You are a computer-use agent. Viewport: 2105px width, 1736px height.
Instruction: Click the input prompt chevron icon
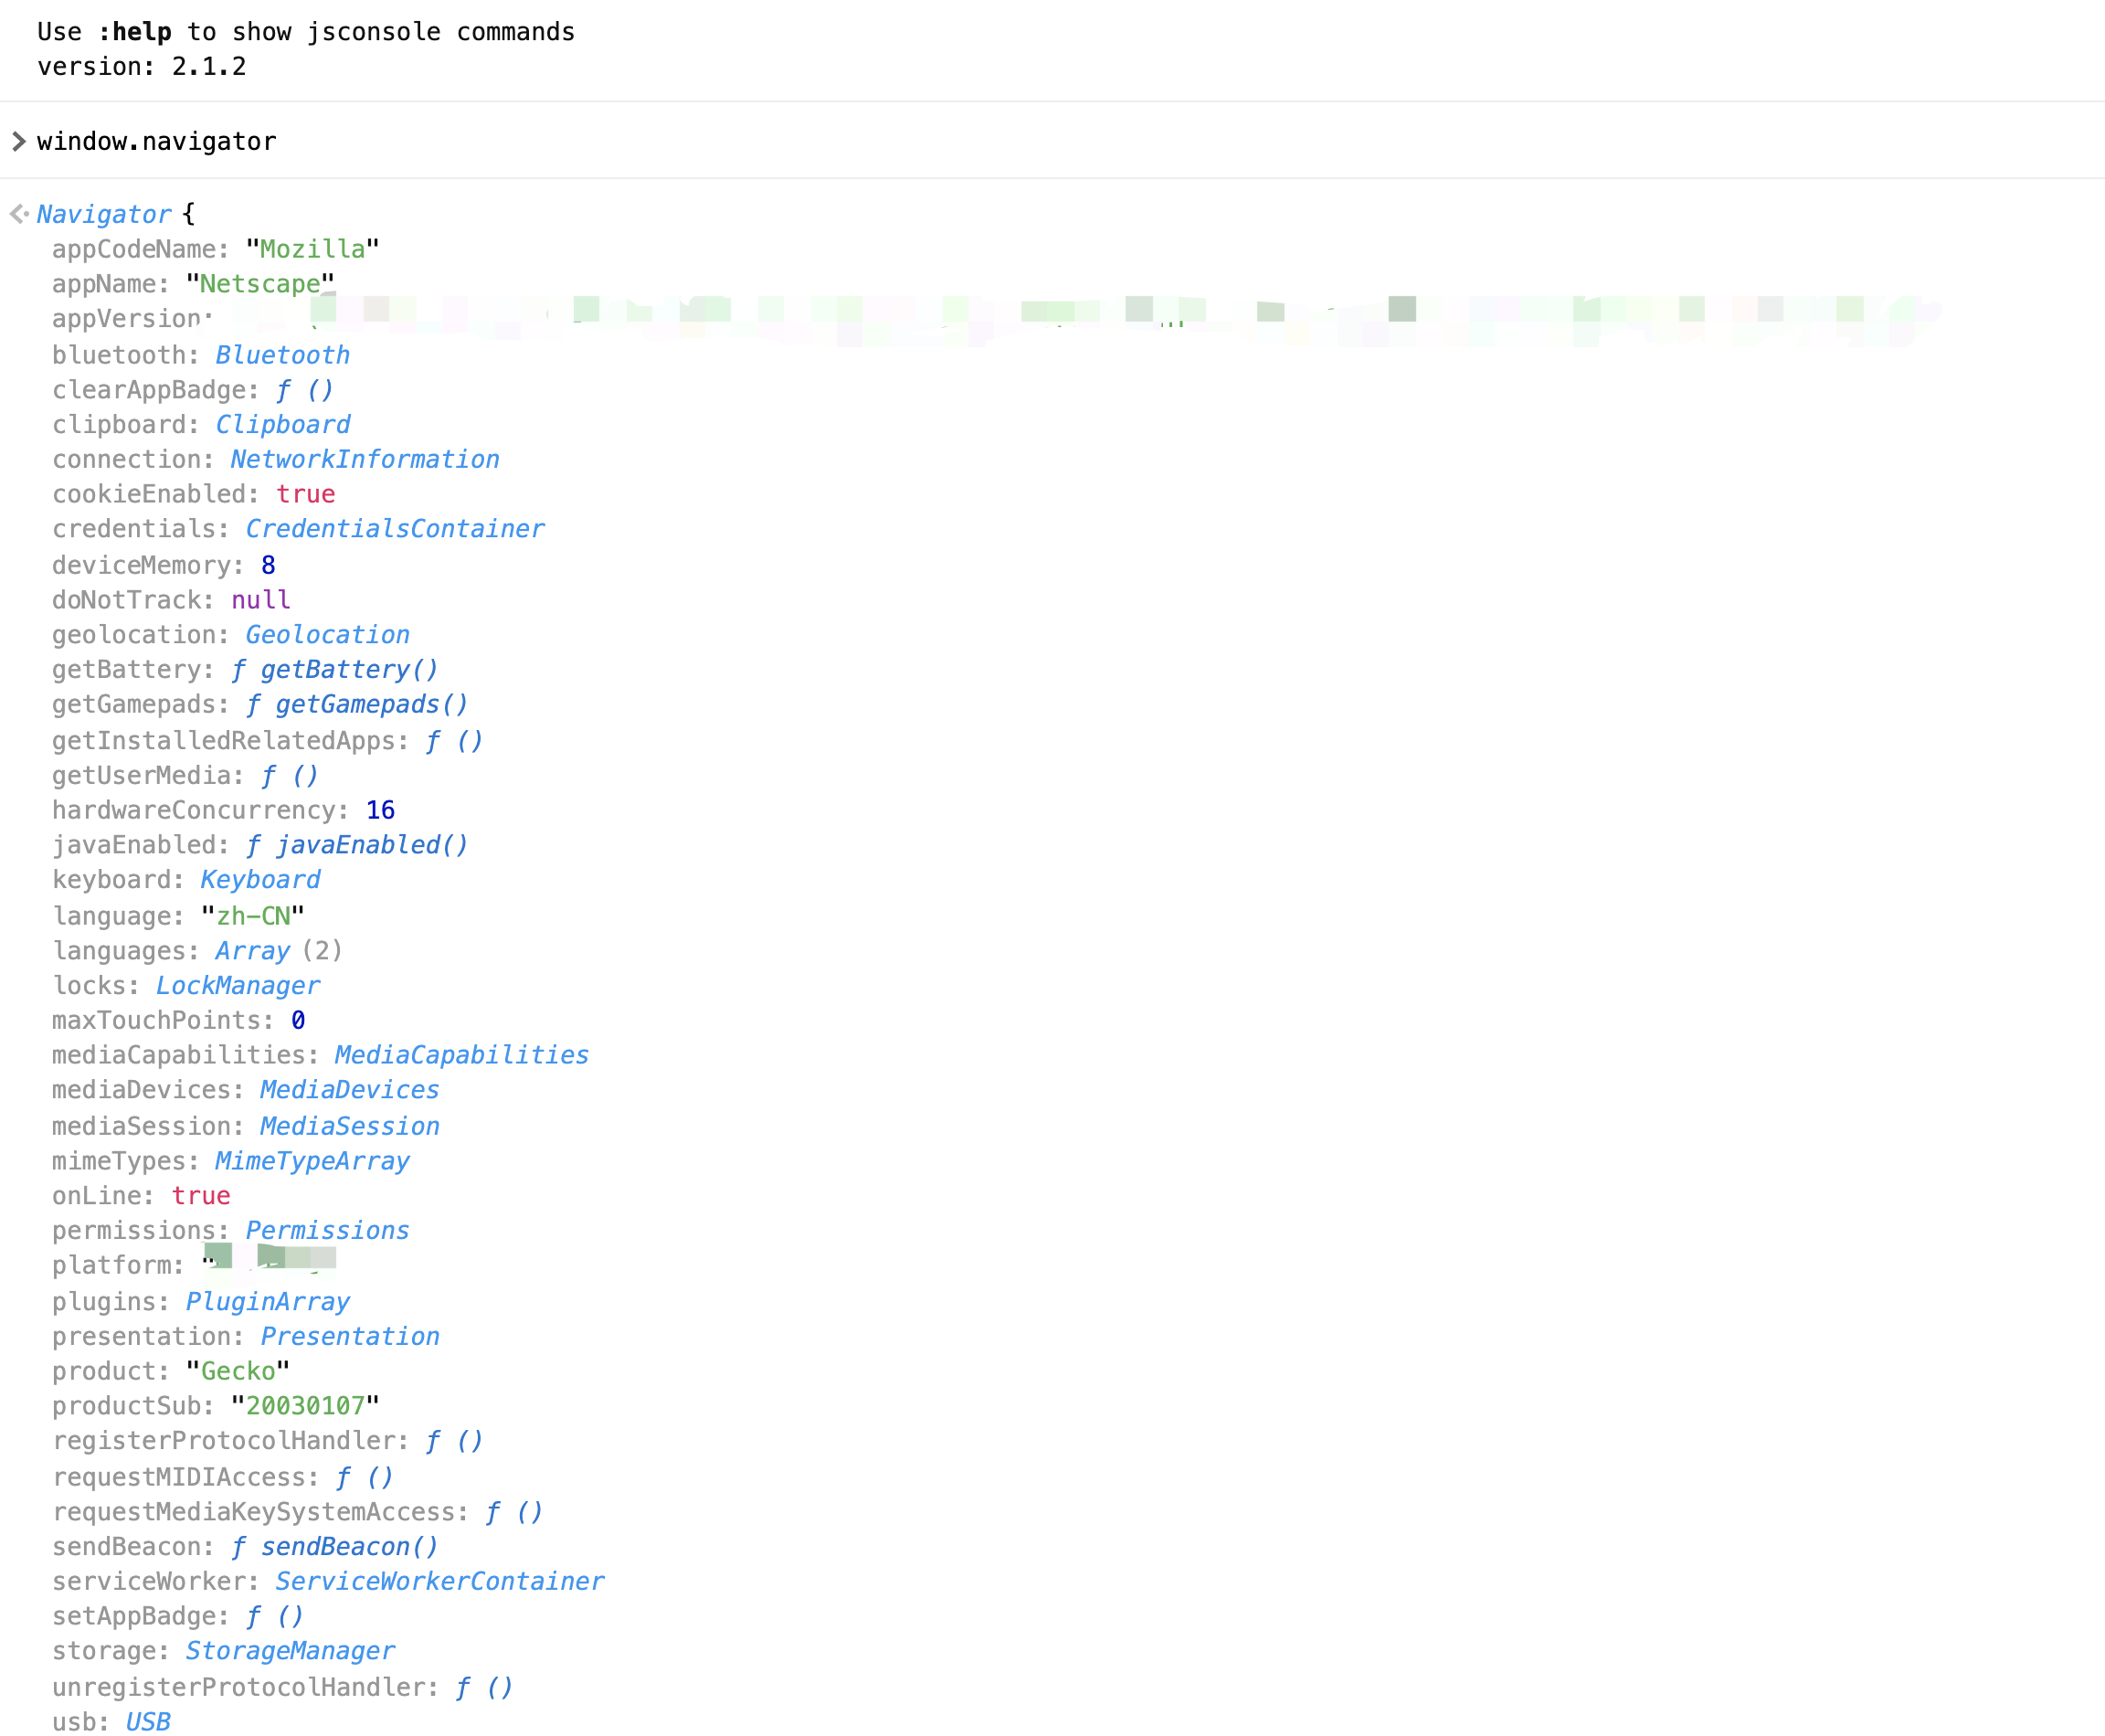click(x=18, y=141)
